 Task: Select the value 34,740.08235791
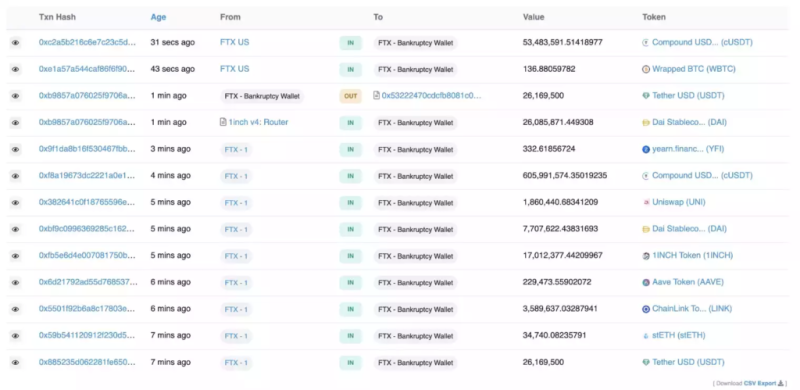click(x=555, y=335)
